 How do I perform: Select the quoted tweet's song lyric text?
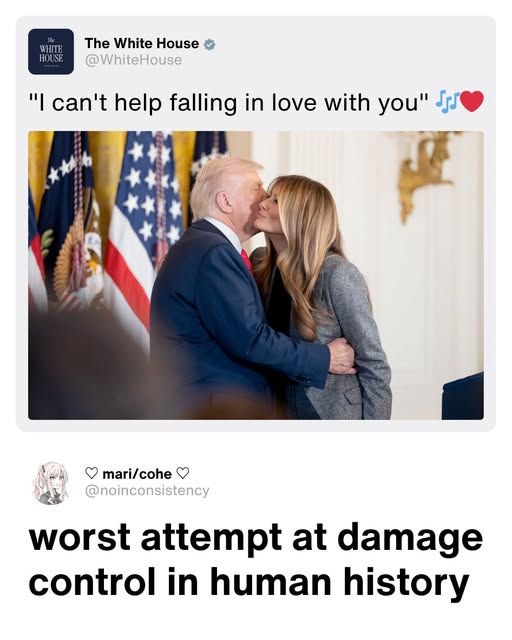pos(229,102)
